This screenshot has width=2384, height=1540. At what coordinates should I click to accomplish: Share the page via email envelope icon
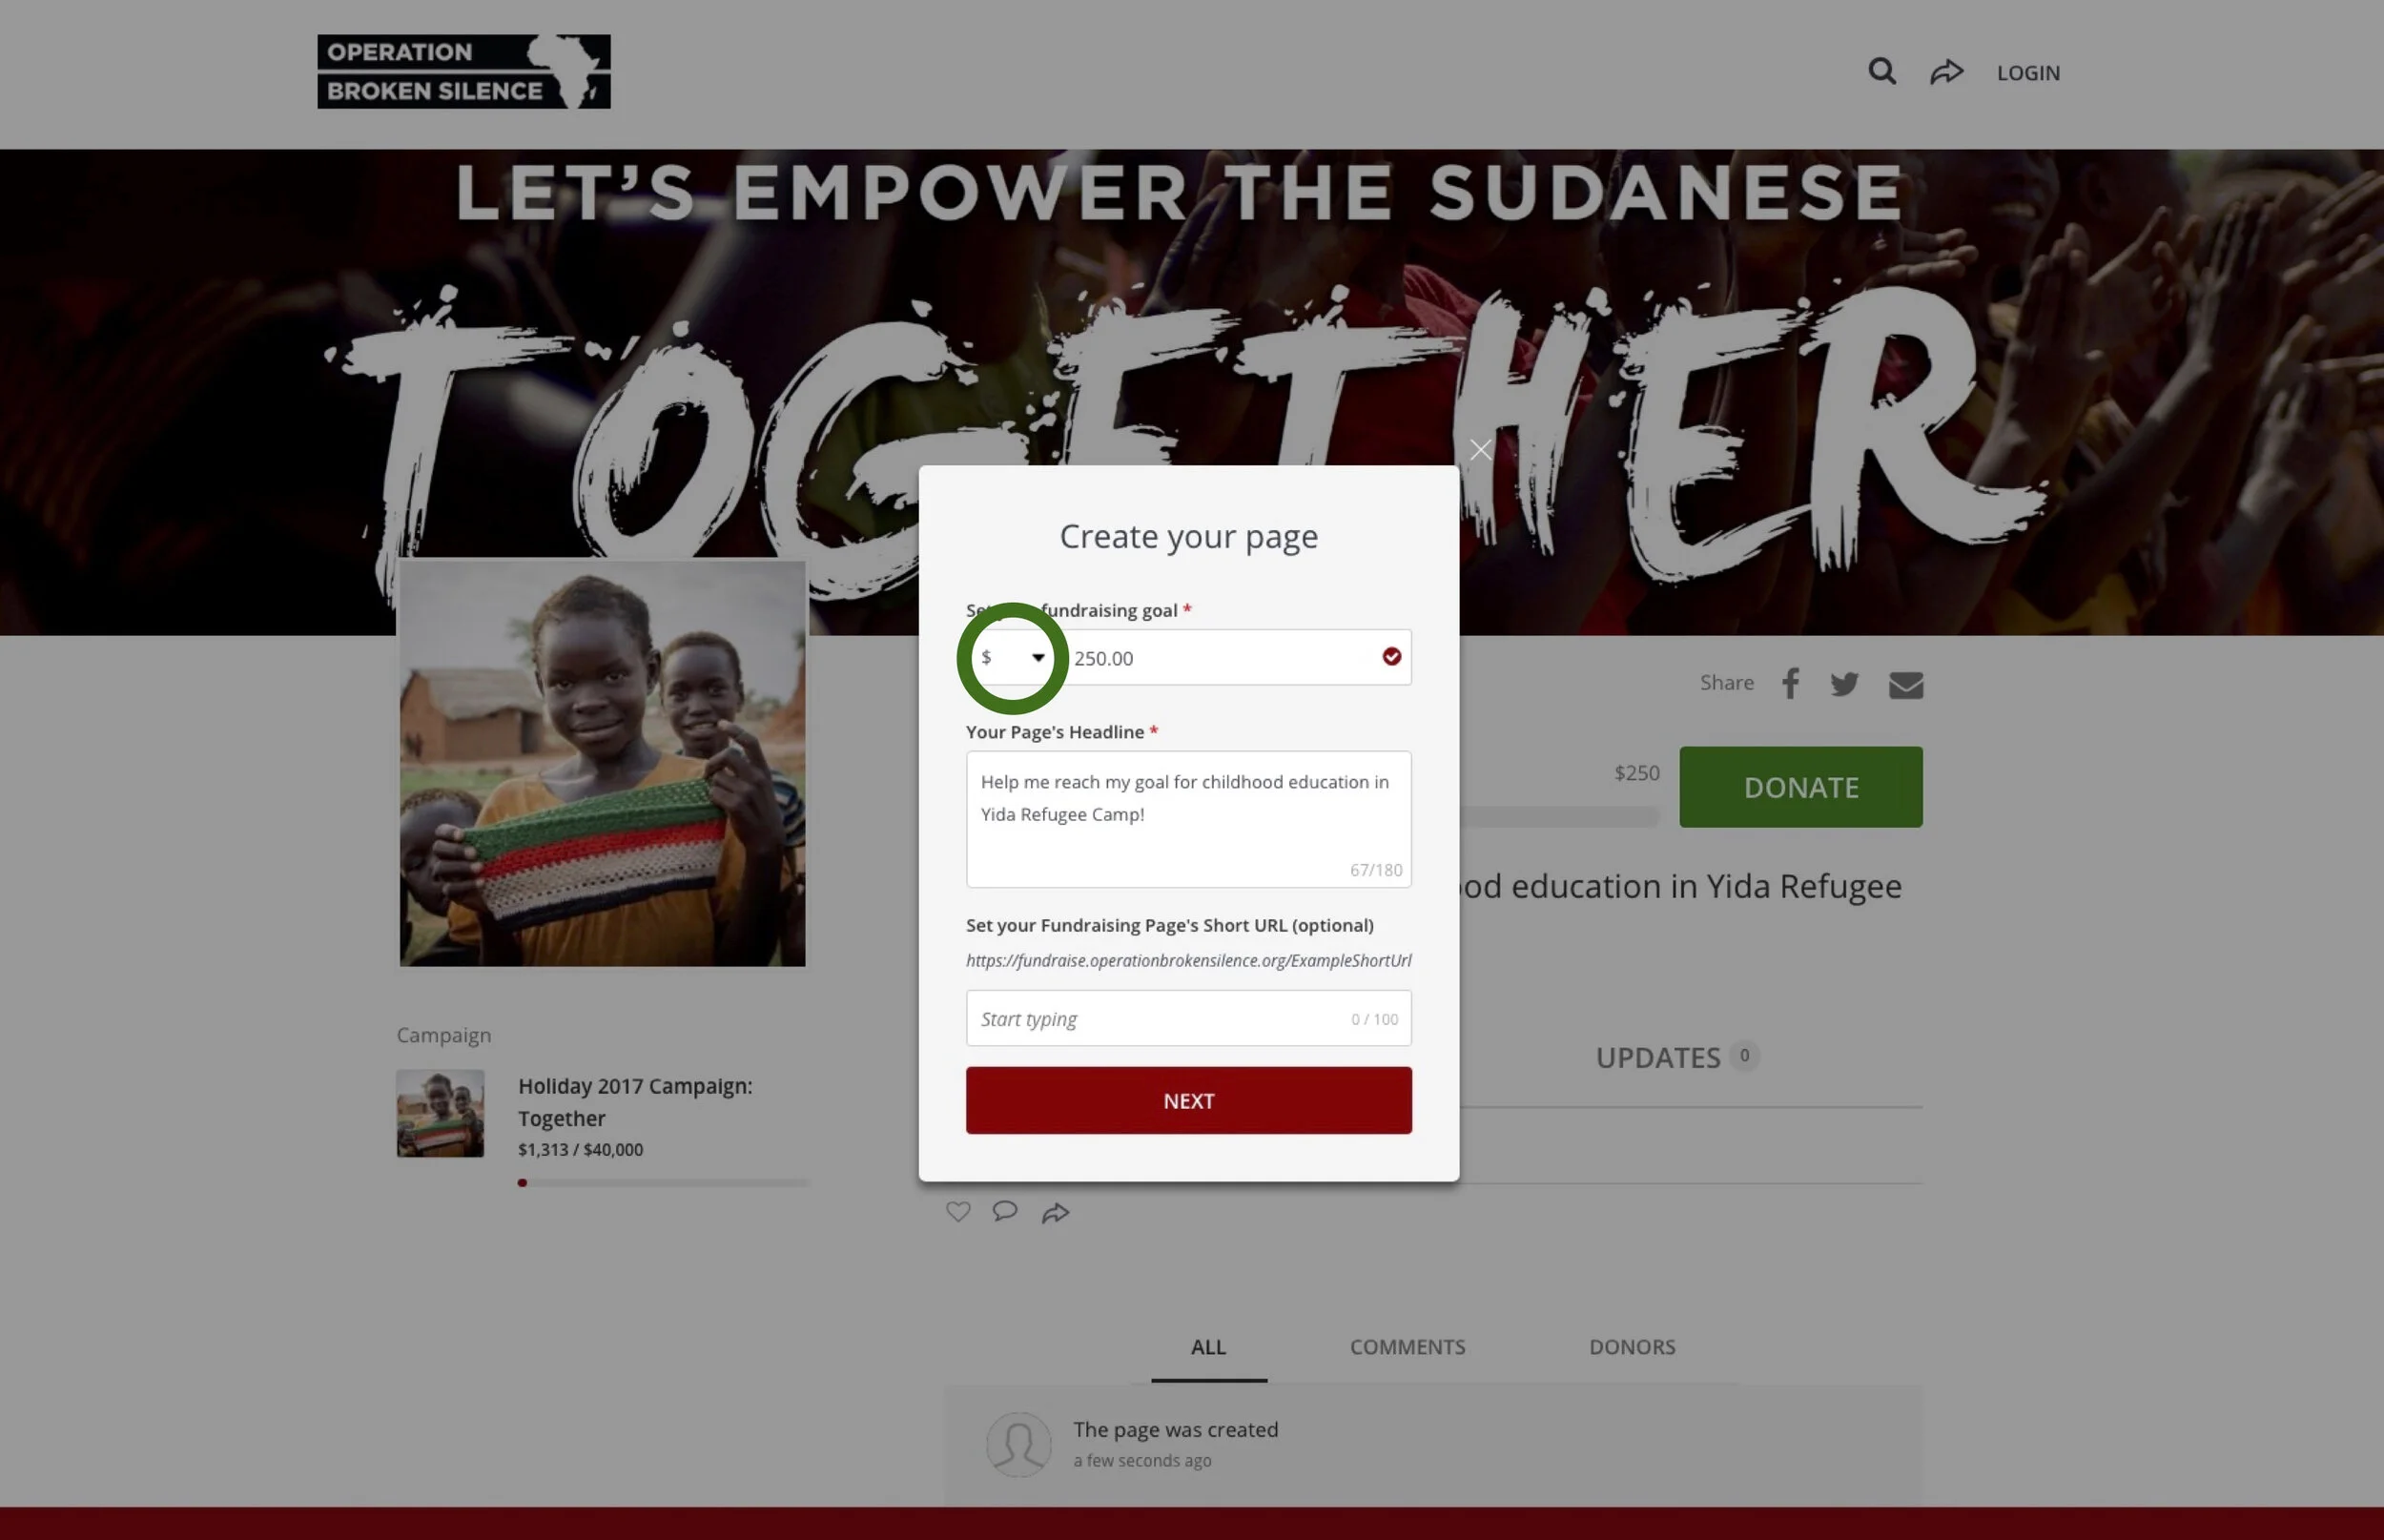click(1906, 685)
